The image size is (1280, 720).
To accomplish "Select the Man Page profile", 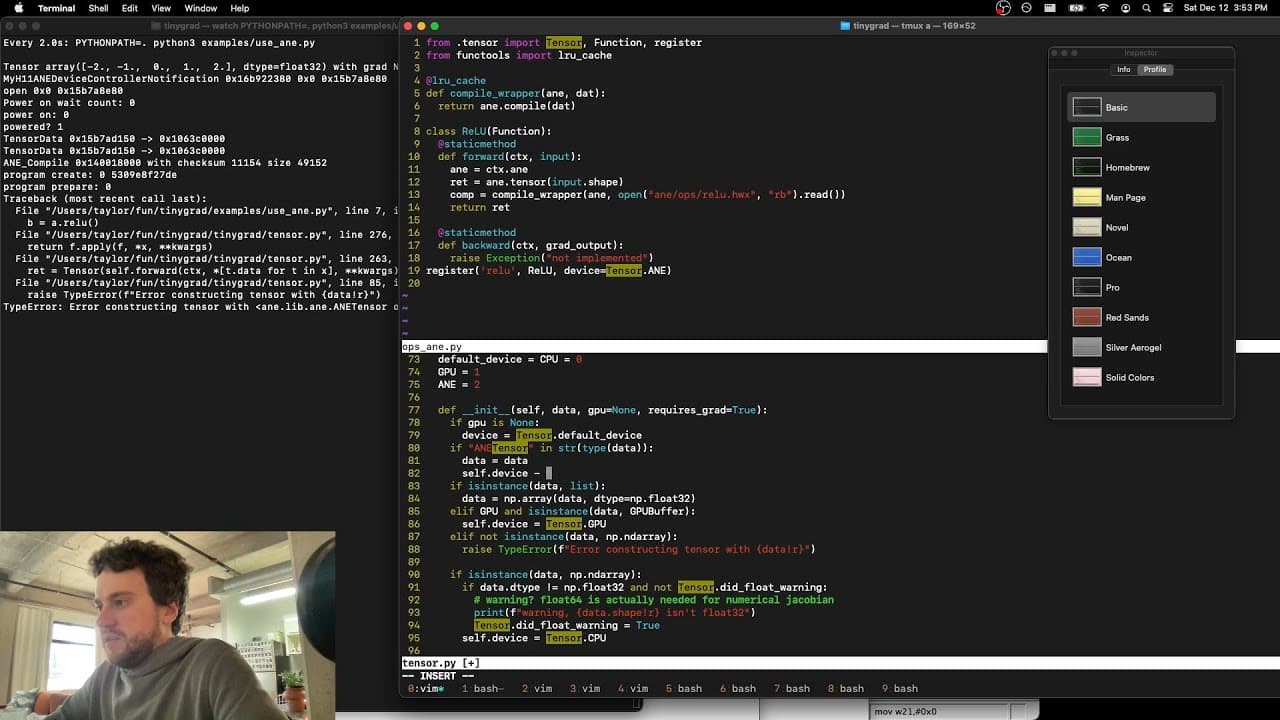I will point(1141,197).
